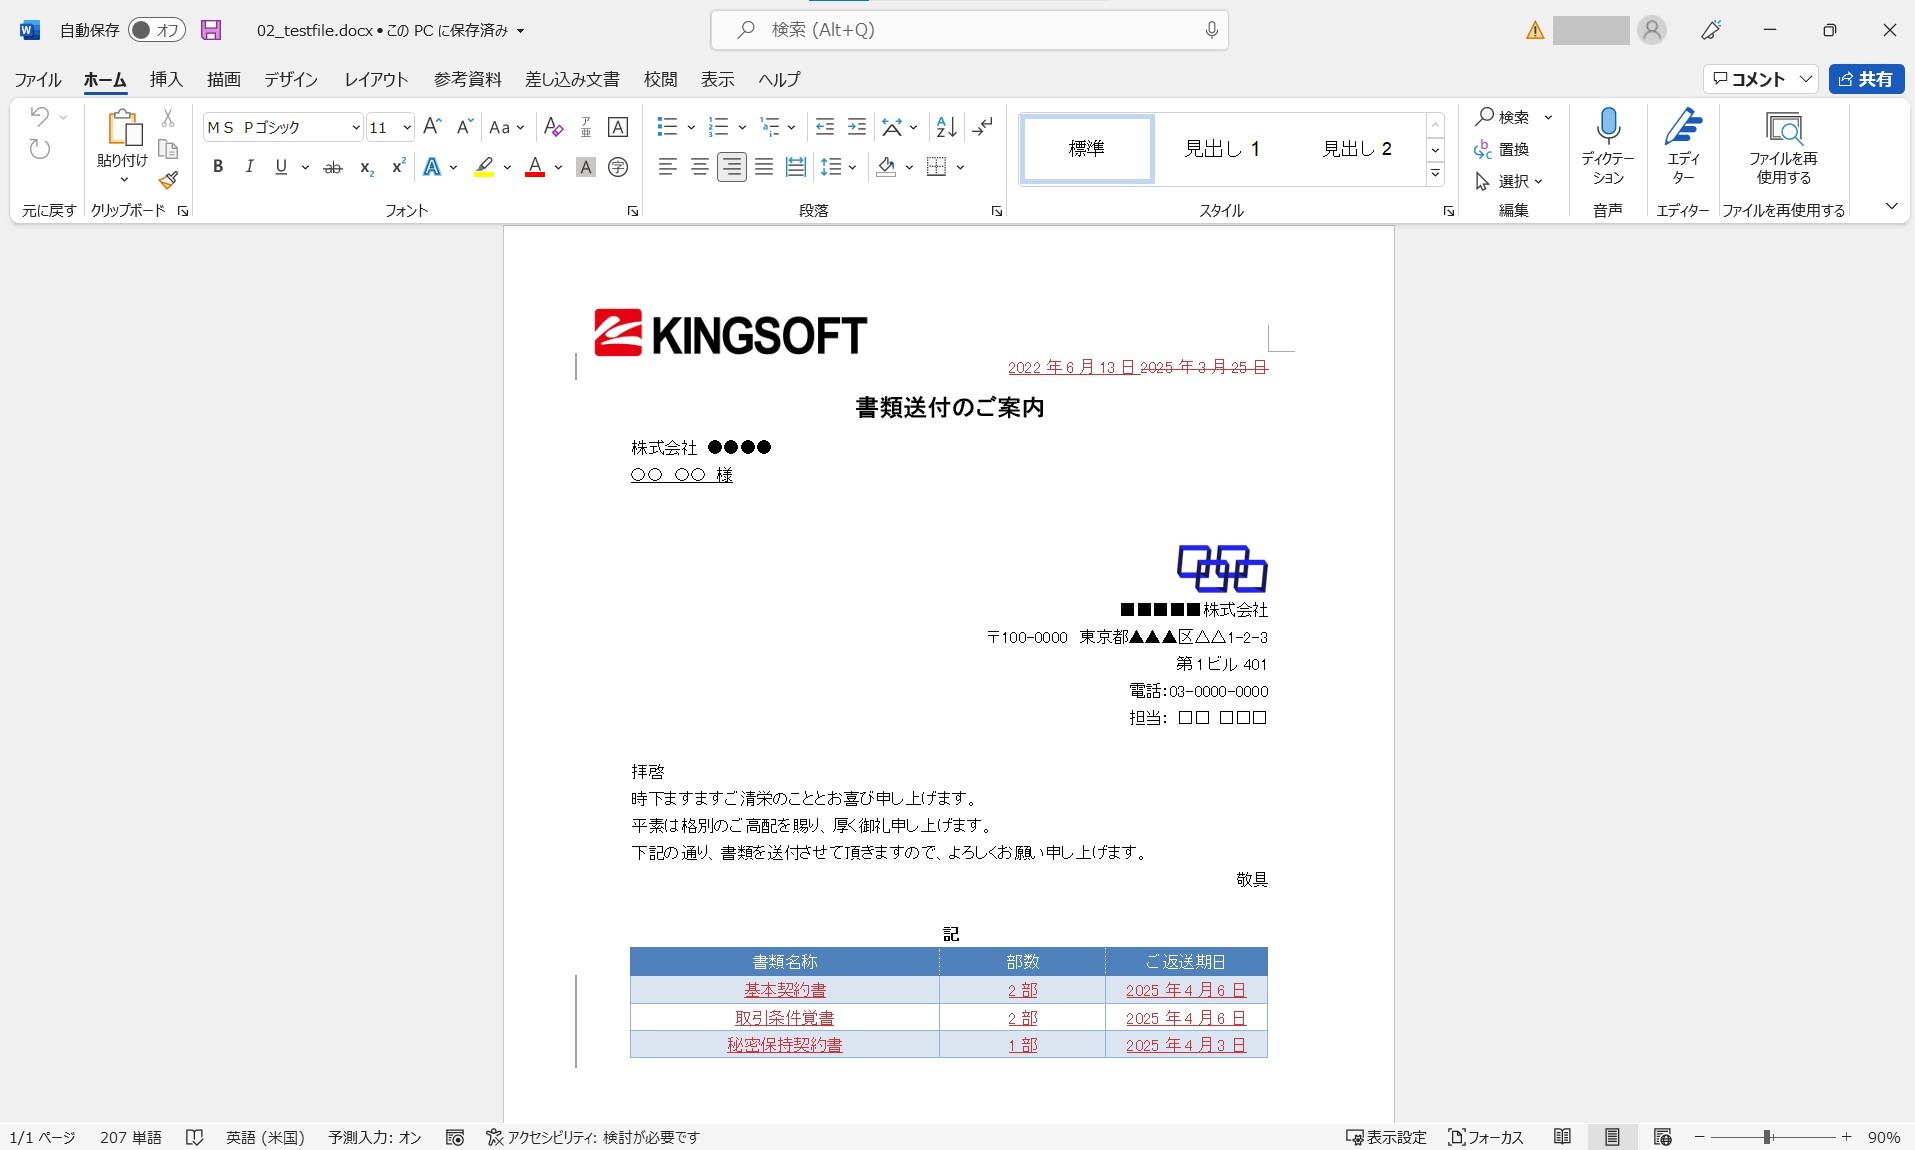Click the yellow text highlight color button
The width and height of the screenshot is (1915, 1150).
tap(484, 167)
